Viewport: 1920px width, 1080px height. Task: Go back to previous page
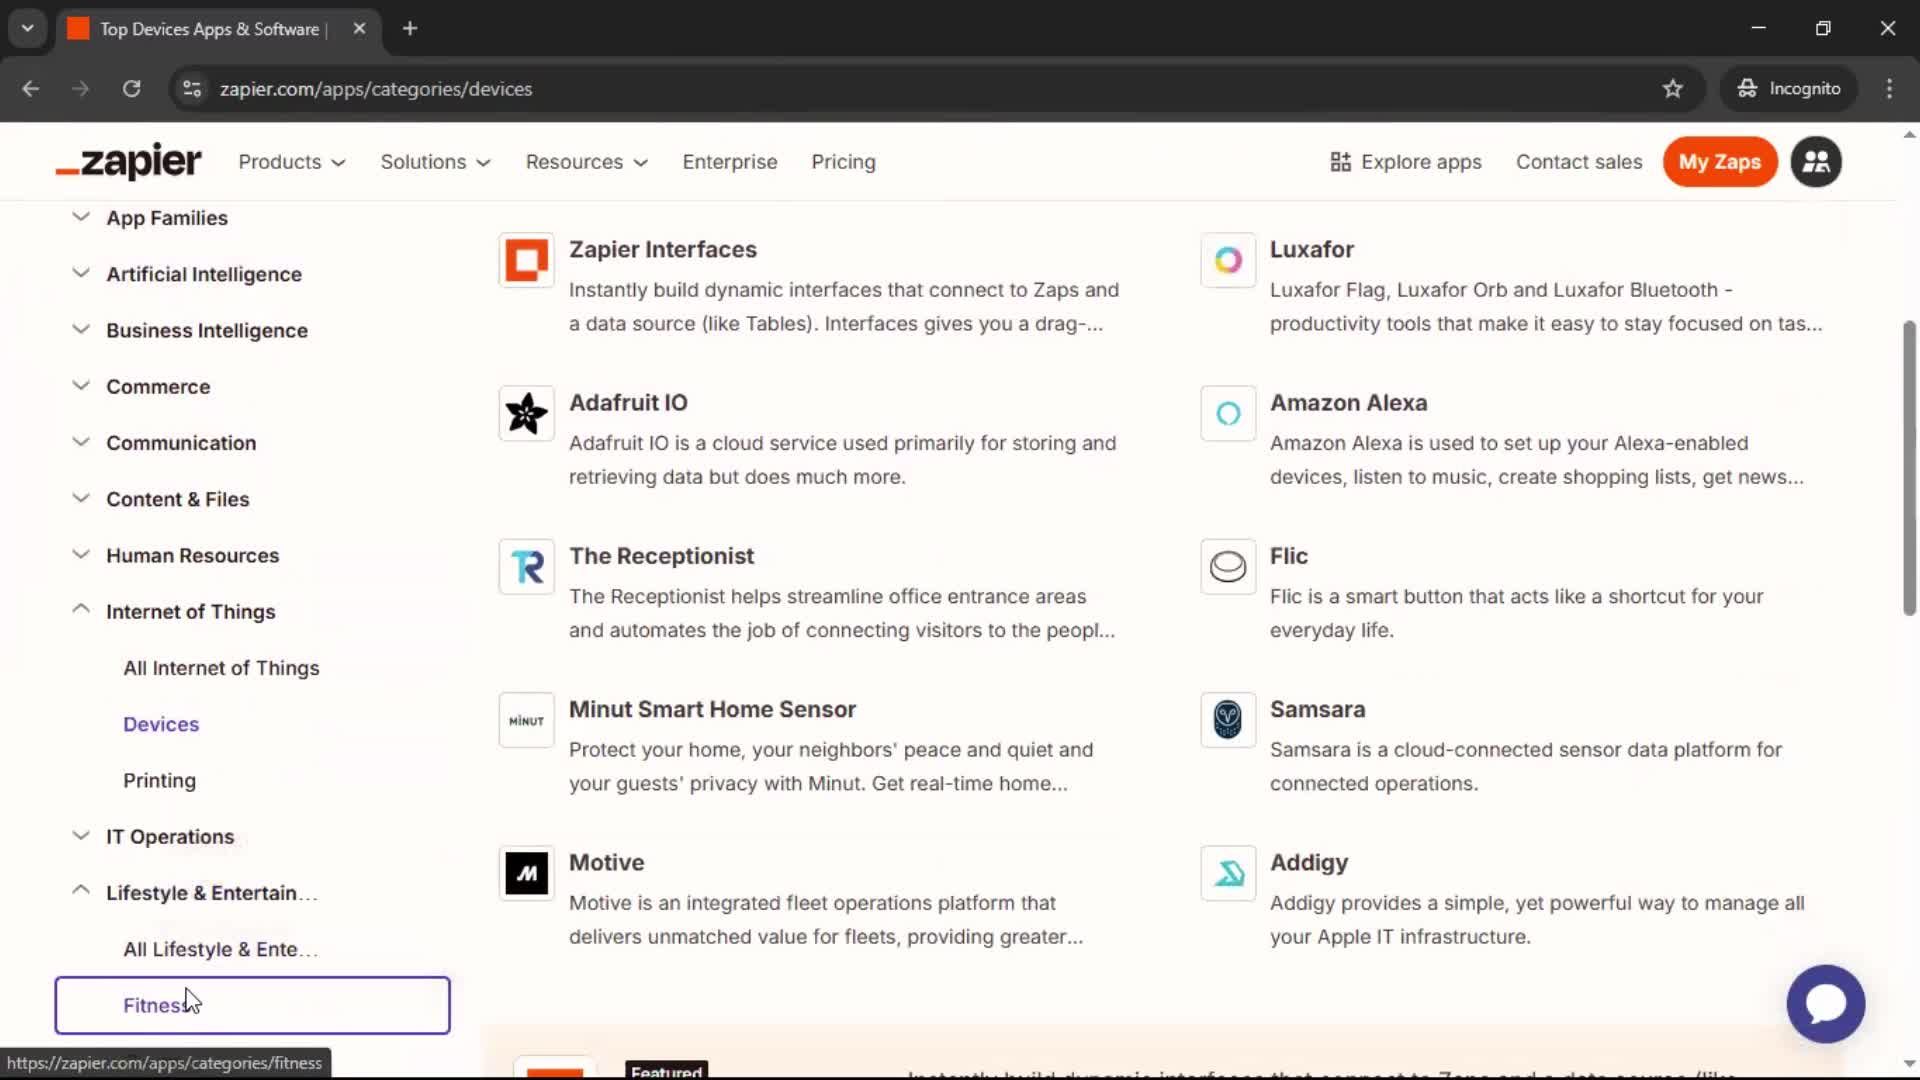coord(31,89)
